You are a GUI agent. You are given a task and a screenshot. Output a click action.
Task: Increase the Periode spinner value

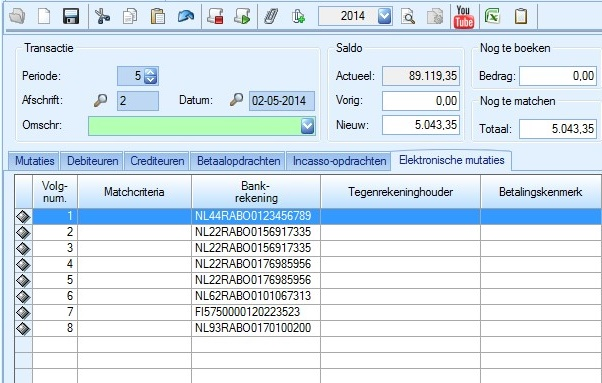pyautogui.click(x=150, y=72)
